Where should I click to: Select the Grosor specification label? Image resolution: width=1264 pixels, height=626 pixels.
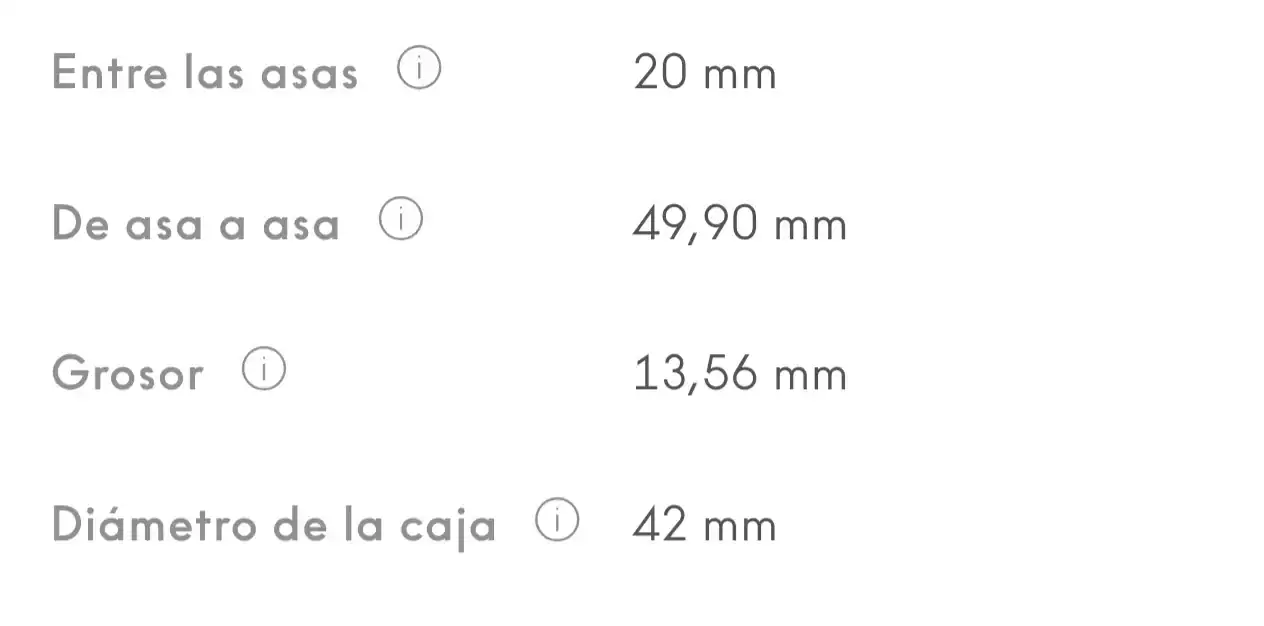click(127, 374)
